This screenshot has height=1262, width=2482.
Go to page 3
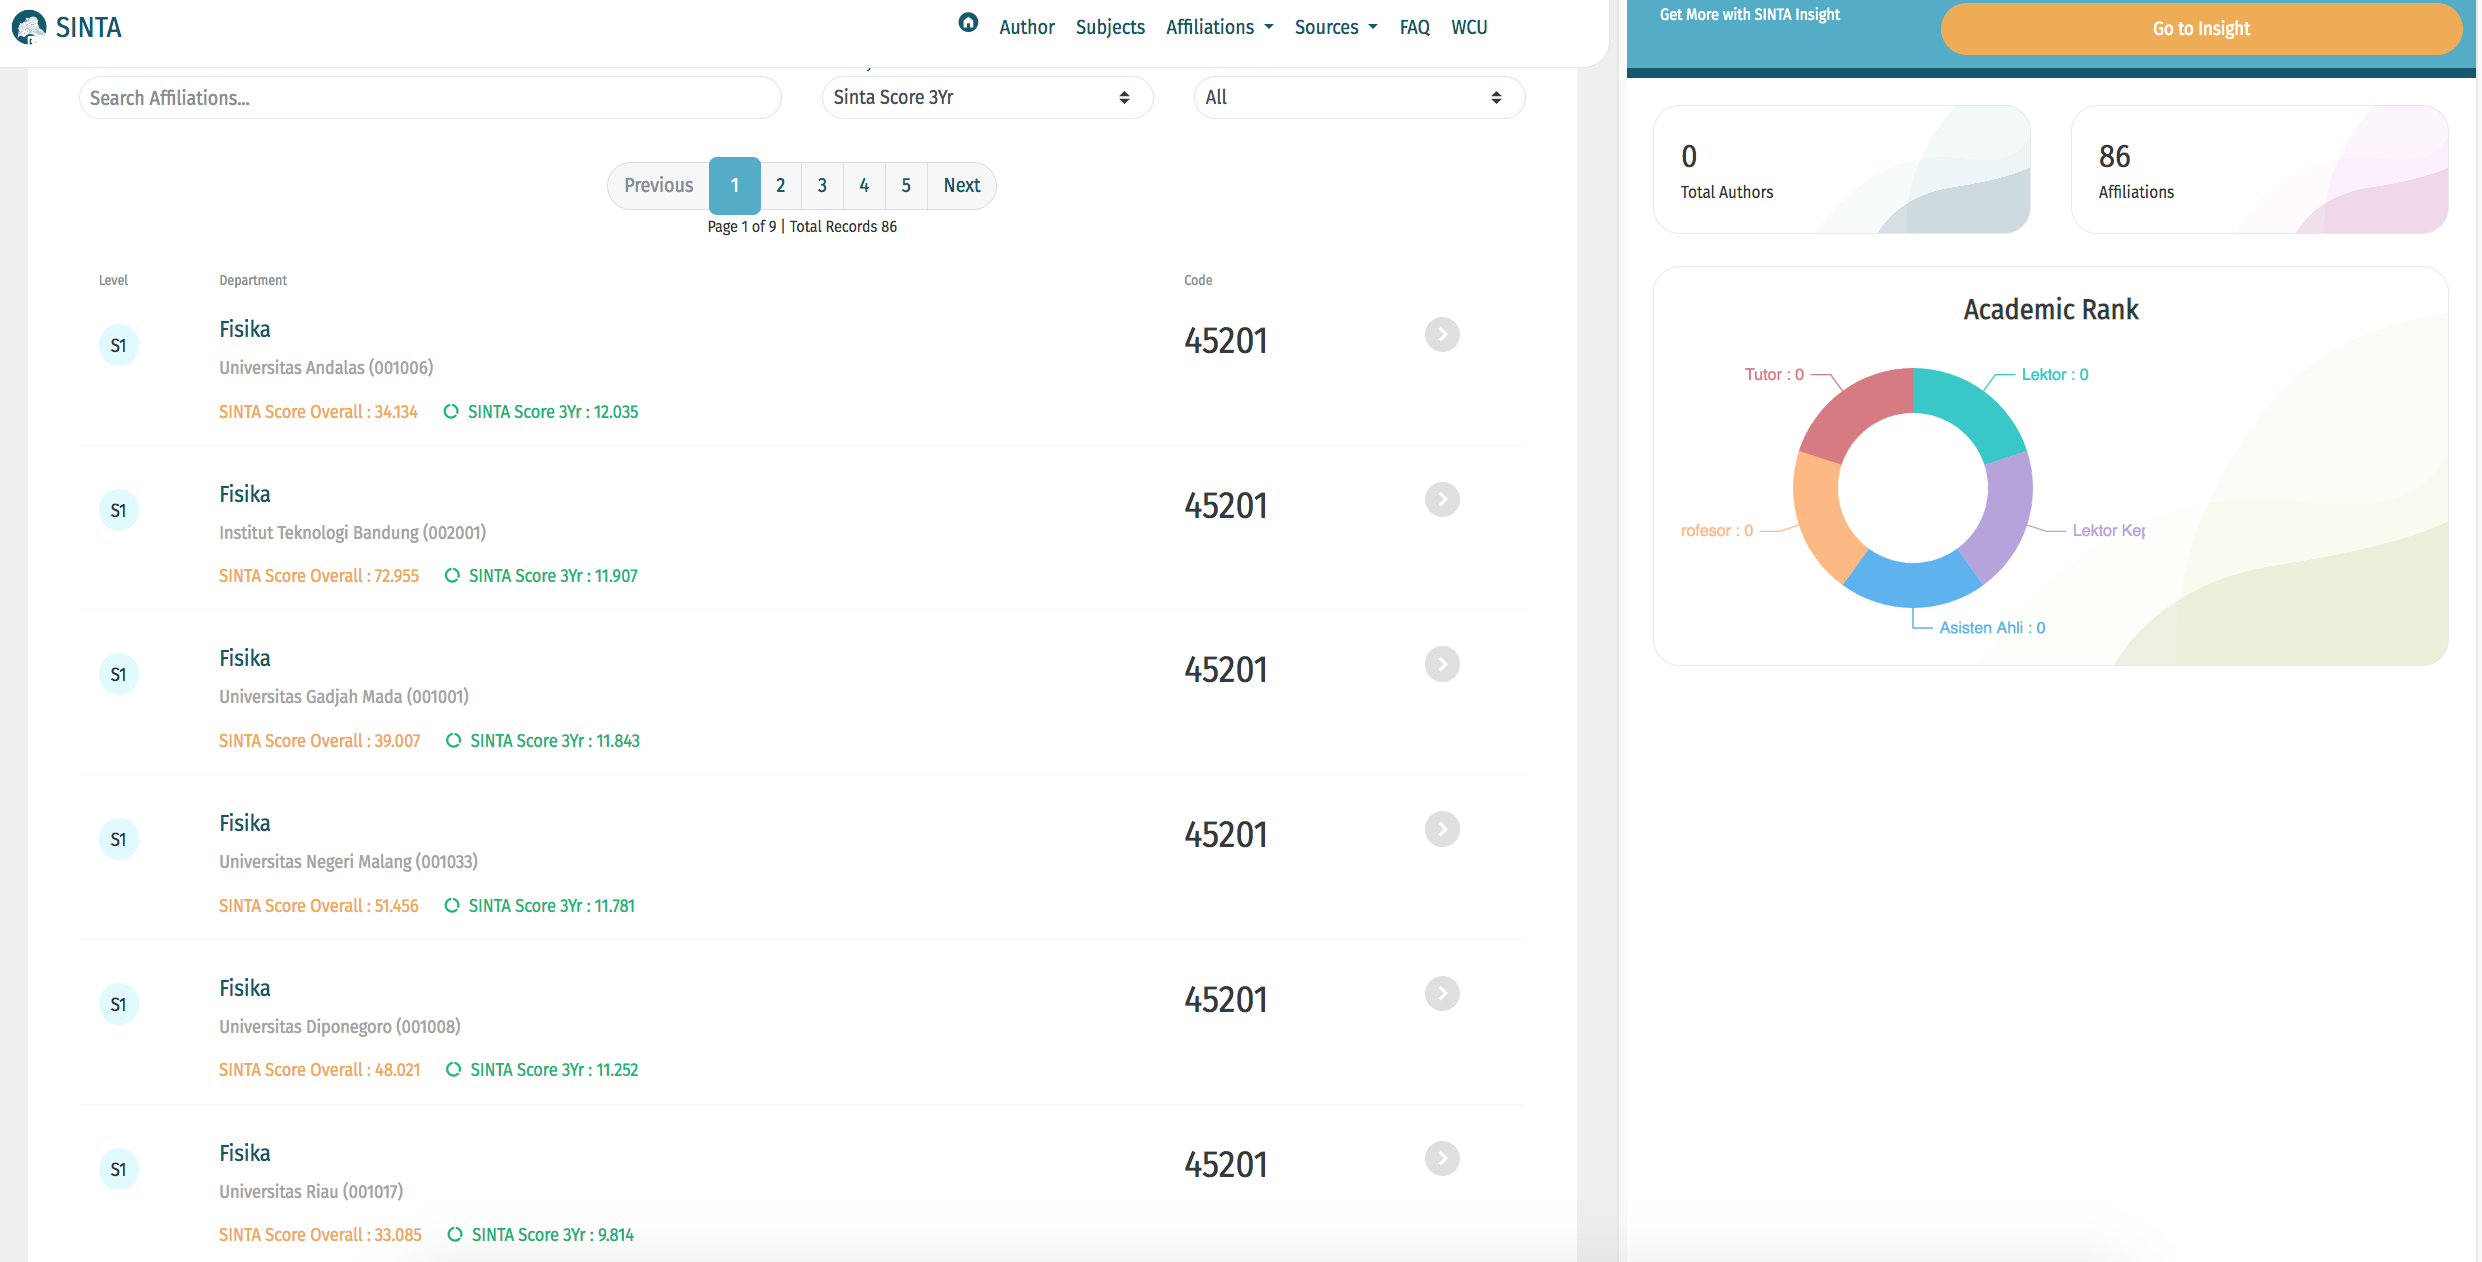[822, 185]
